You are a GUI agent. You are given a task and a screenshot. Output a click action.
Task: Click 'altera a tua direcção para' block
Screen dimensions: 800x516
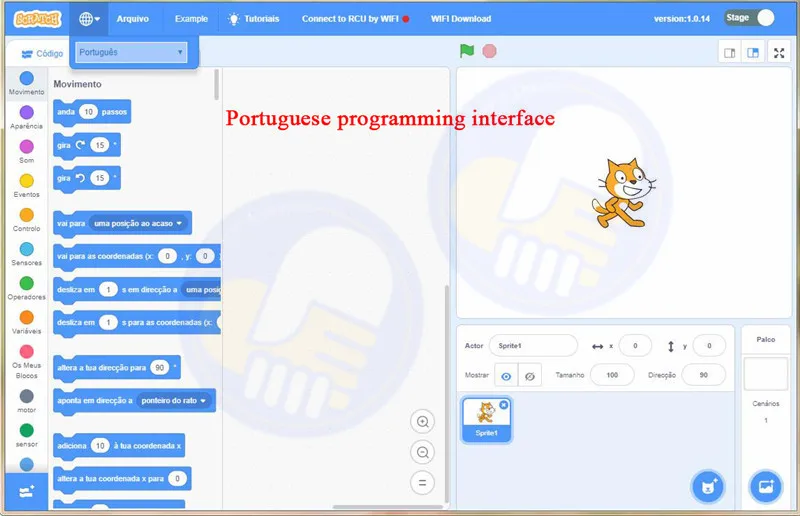coord(117,367)
